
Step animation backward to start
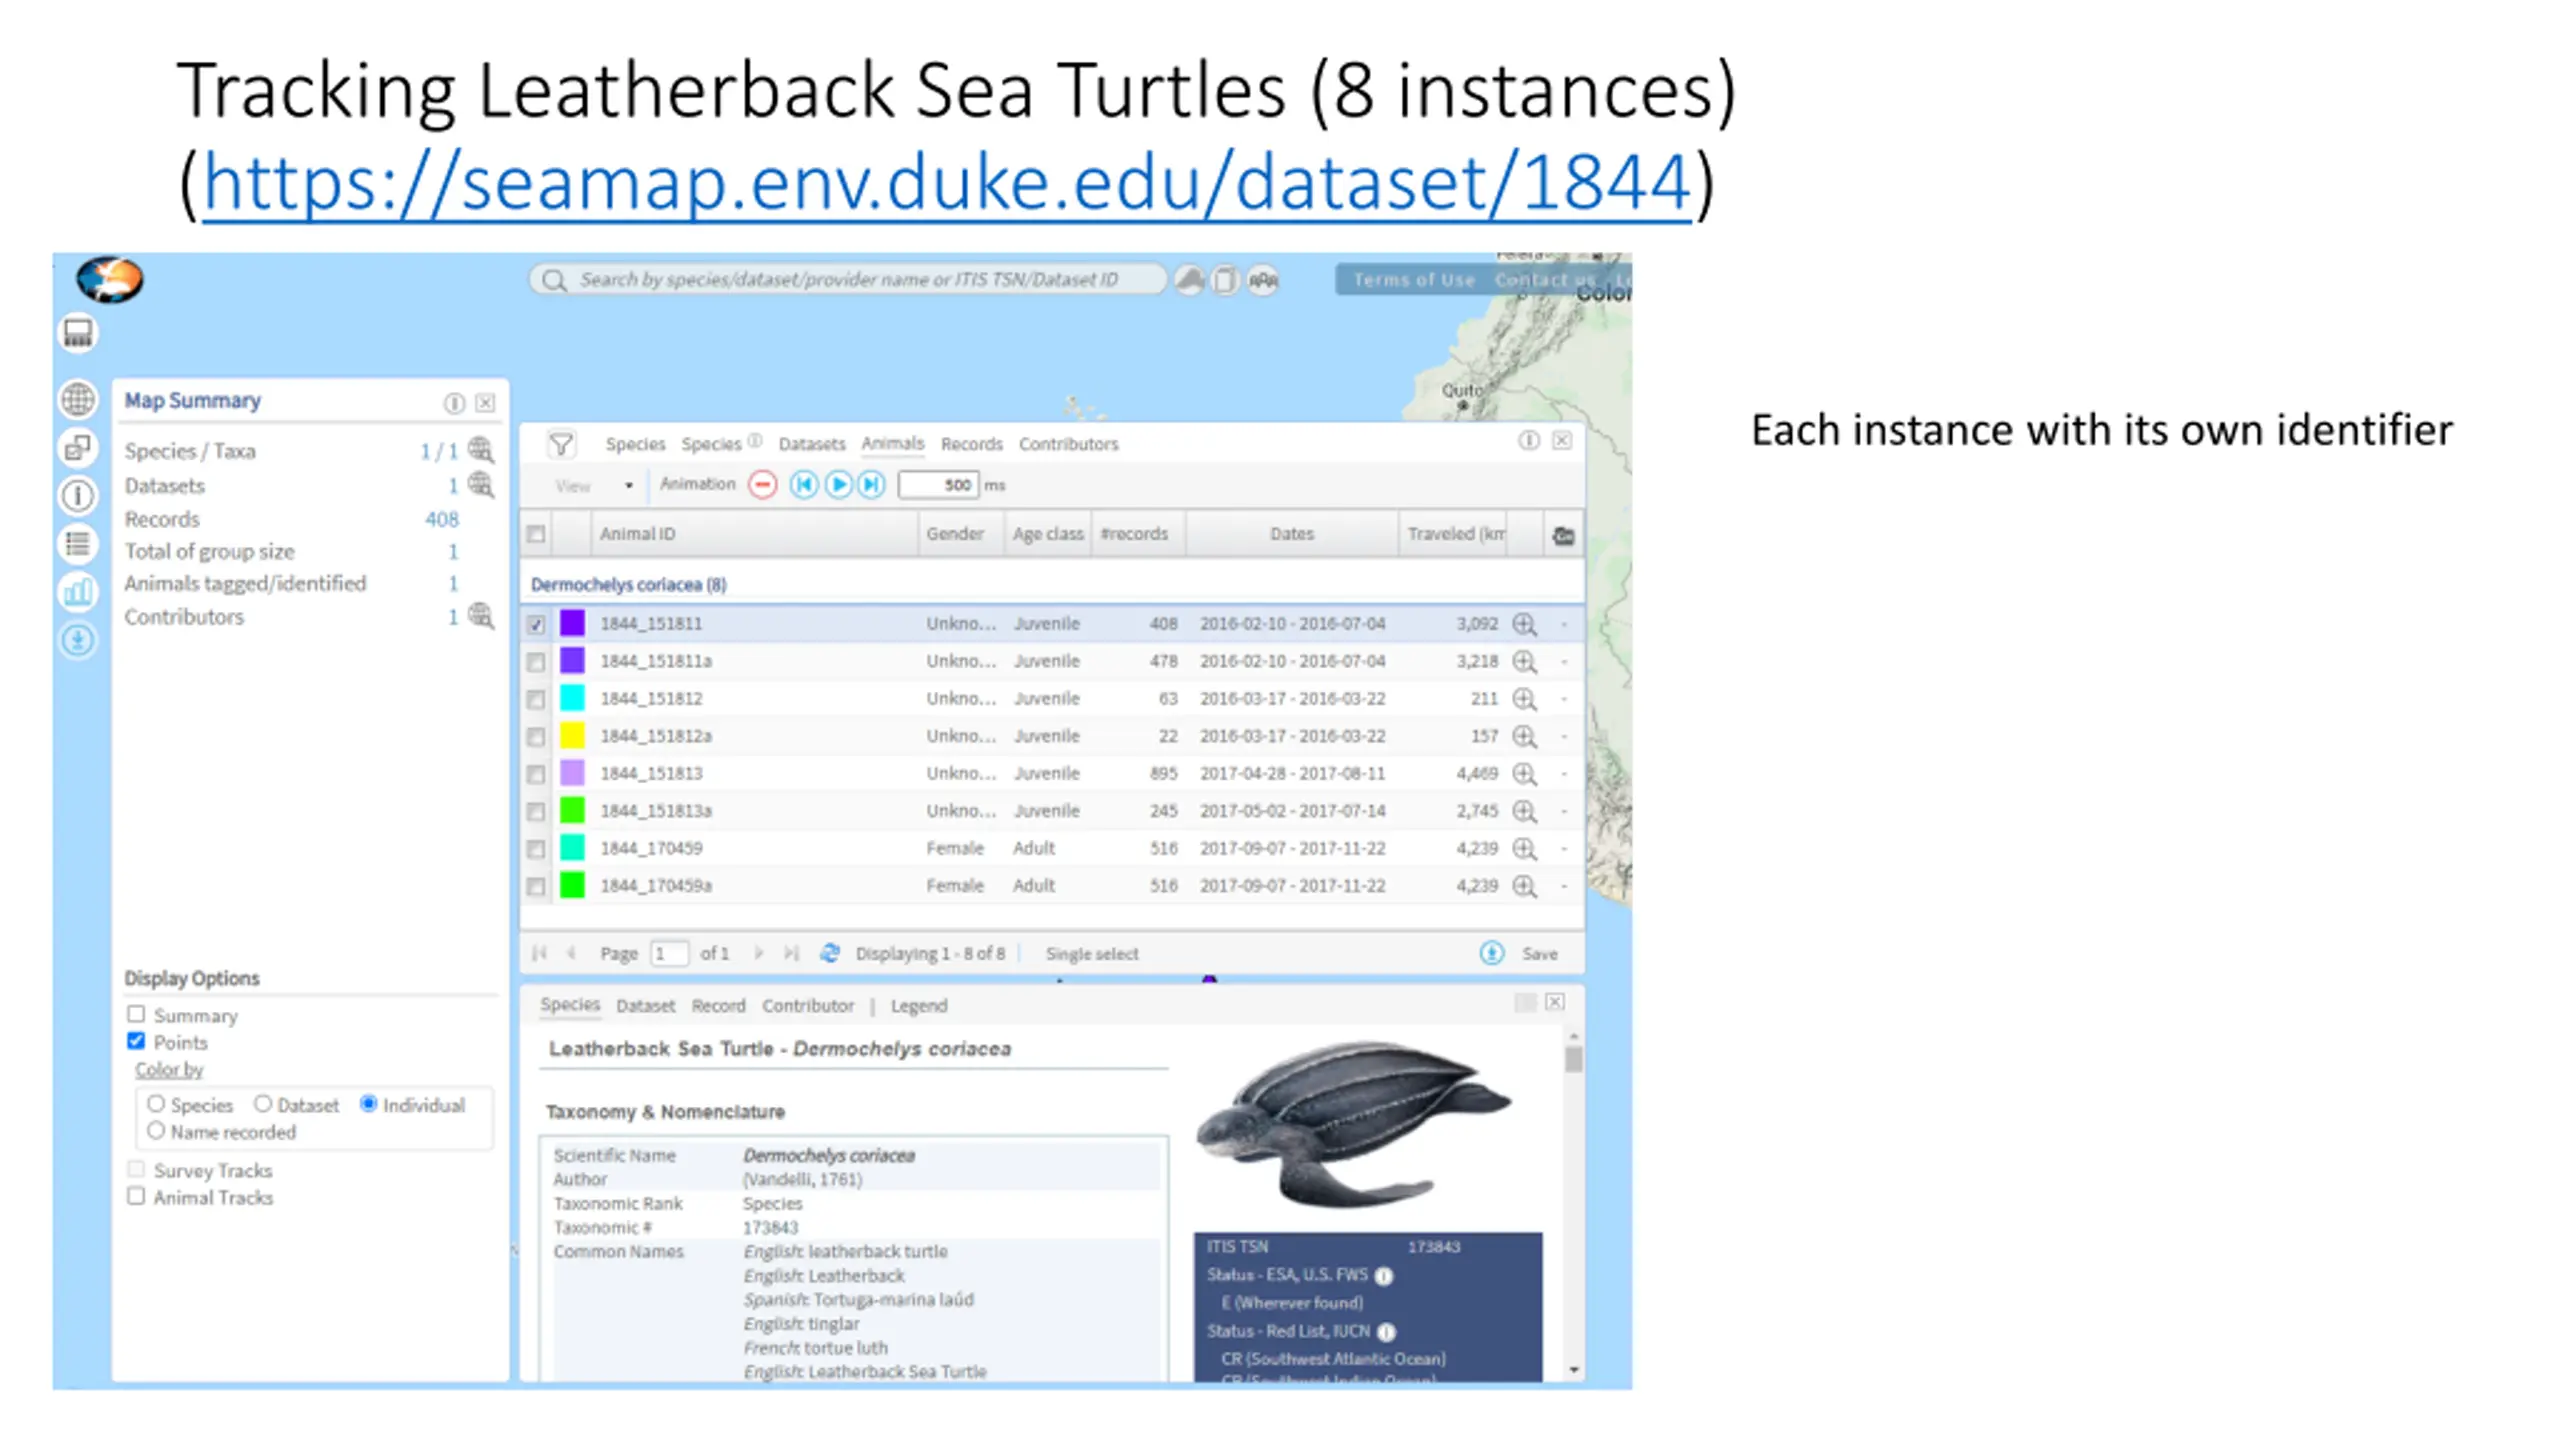[x=804, y=485]
